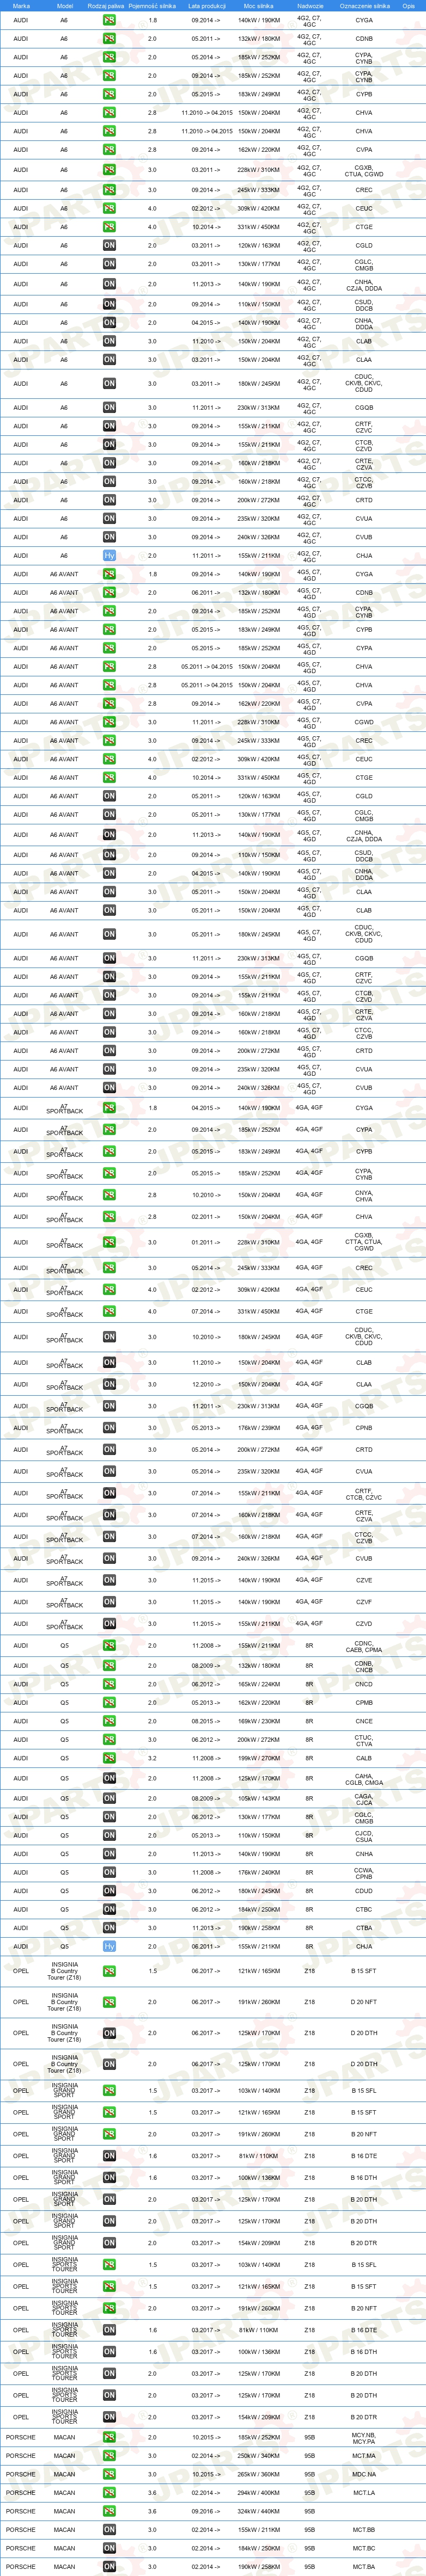The width and height of the screenshot is (426, 2576).
Task: Select engine code MCT.MA in Porsche Macan row
Action: click(364, 2456)
